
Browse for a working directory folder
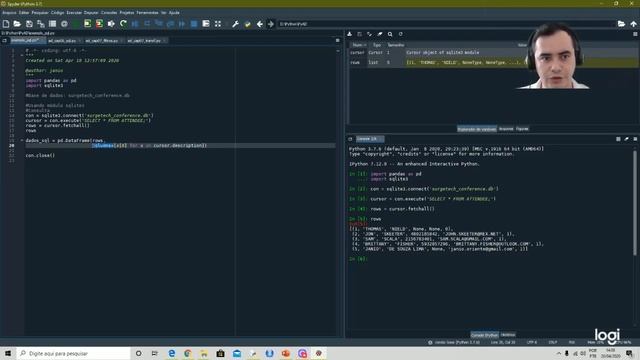coord(621,24)
